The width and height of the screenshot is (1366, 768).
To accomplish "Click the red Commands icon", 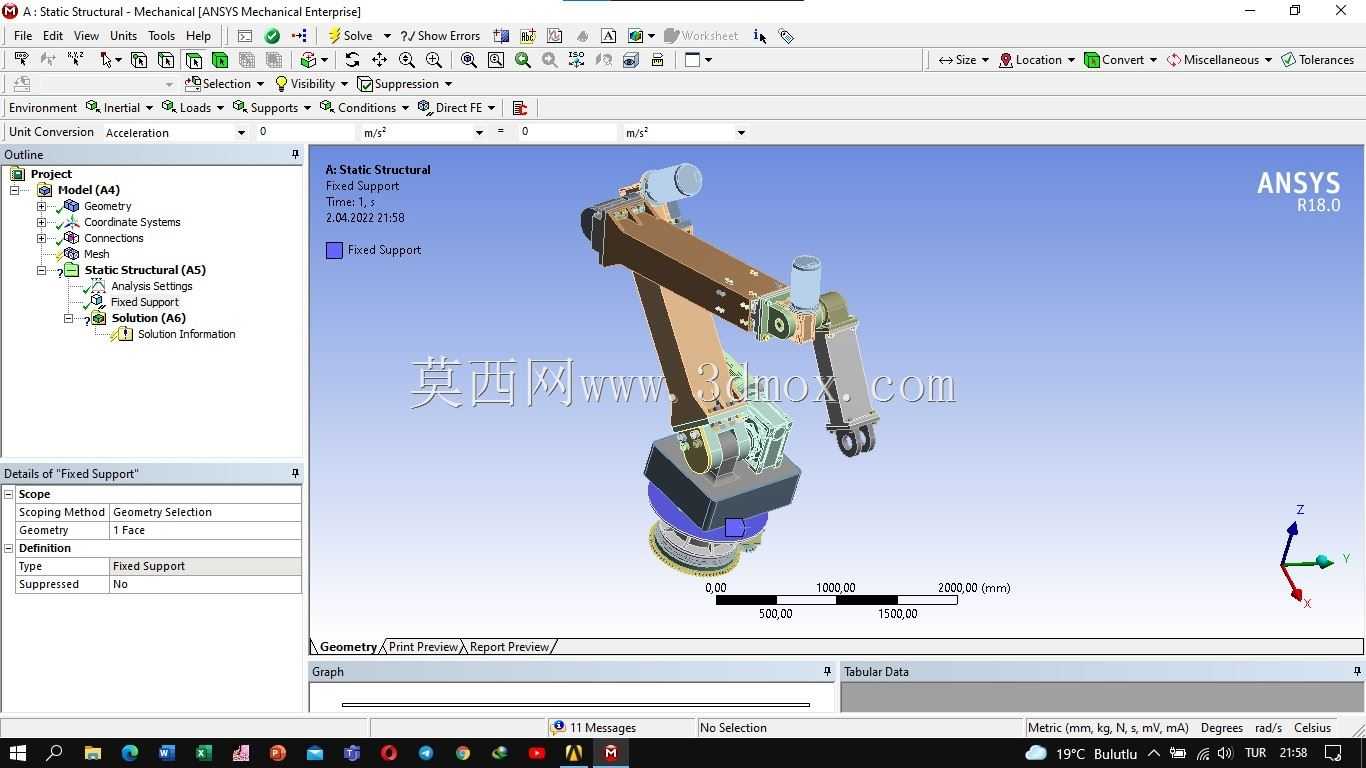I will coord(519,108).
